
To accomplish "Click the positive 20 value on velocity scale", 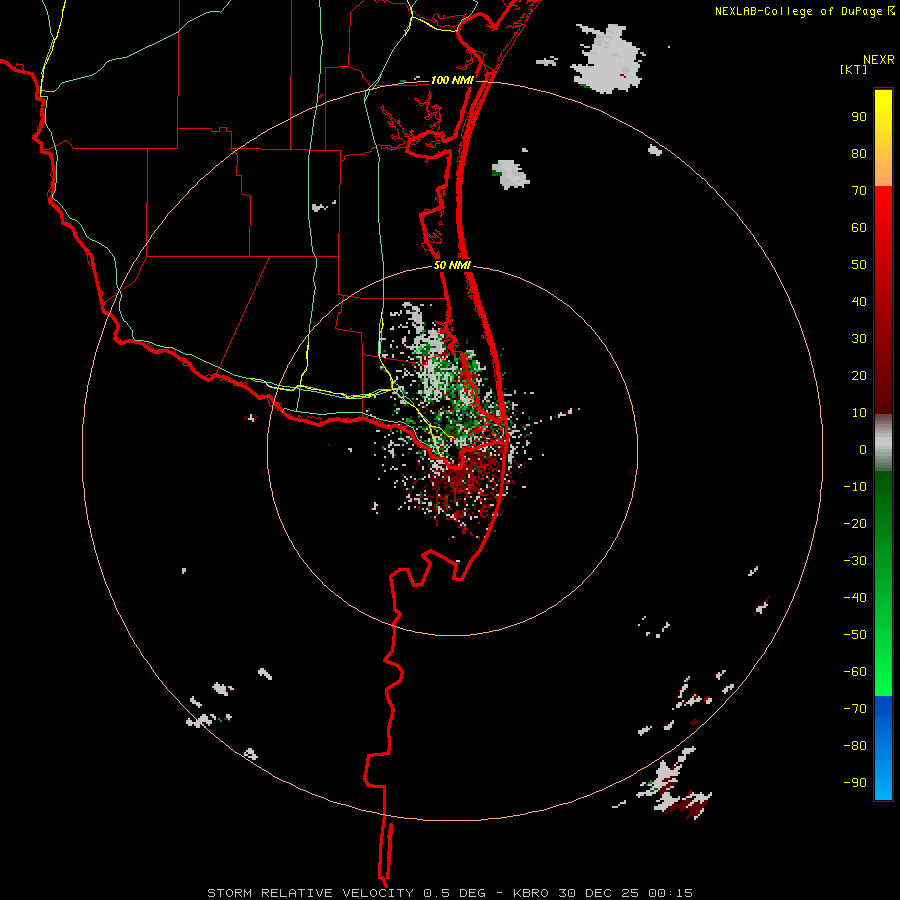I will (859, 375).
